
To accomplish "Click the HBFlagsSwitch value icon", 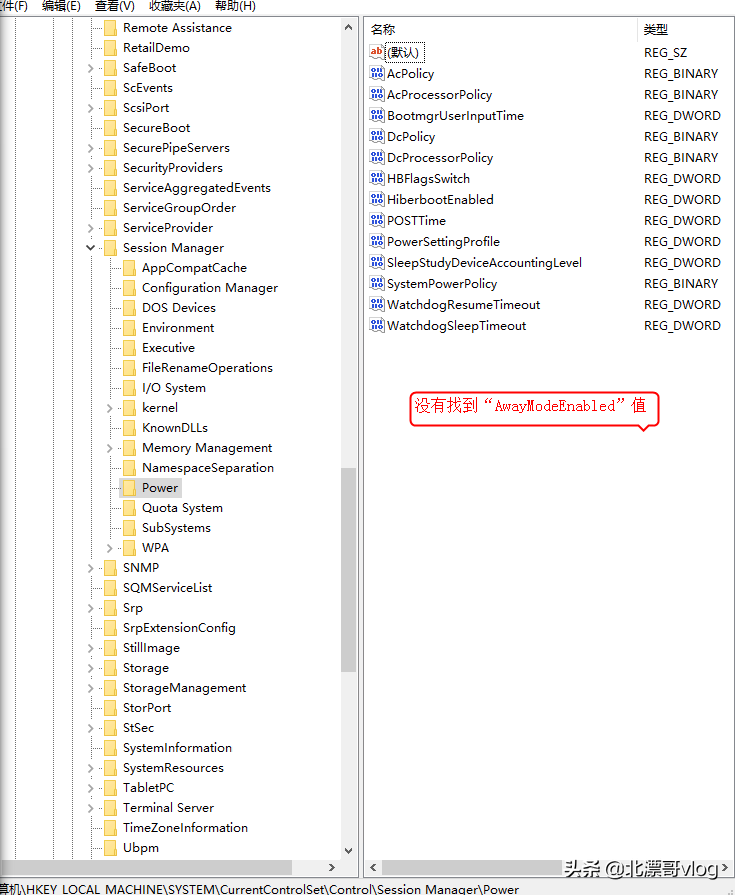I will pyautogui.click(x=377, y=178).
